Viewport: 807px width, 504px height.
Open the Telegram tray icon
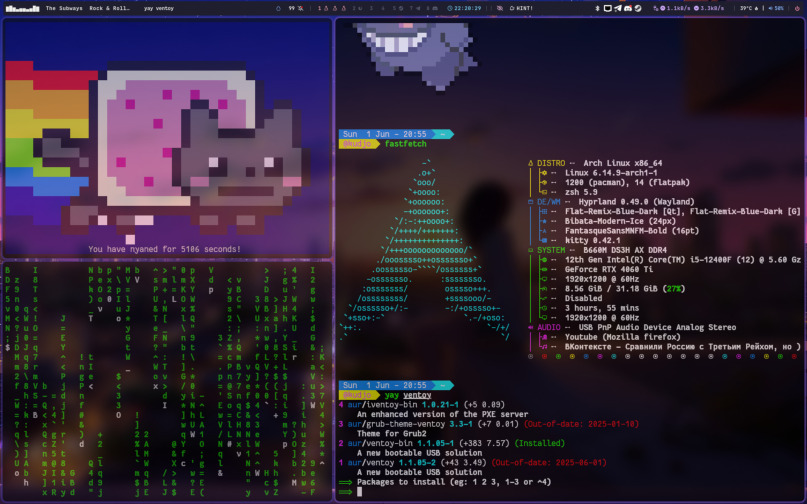point(618,8)
